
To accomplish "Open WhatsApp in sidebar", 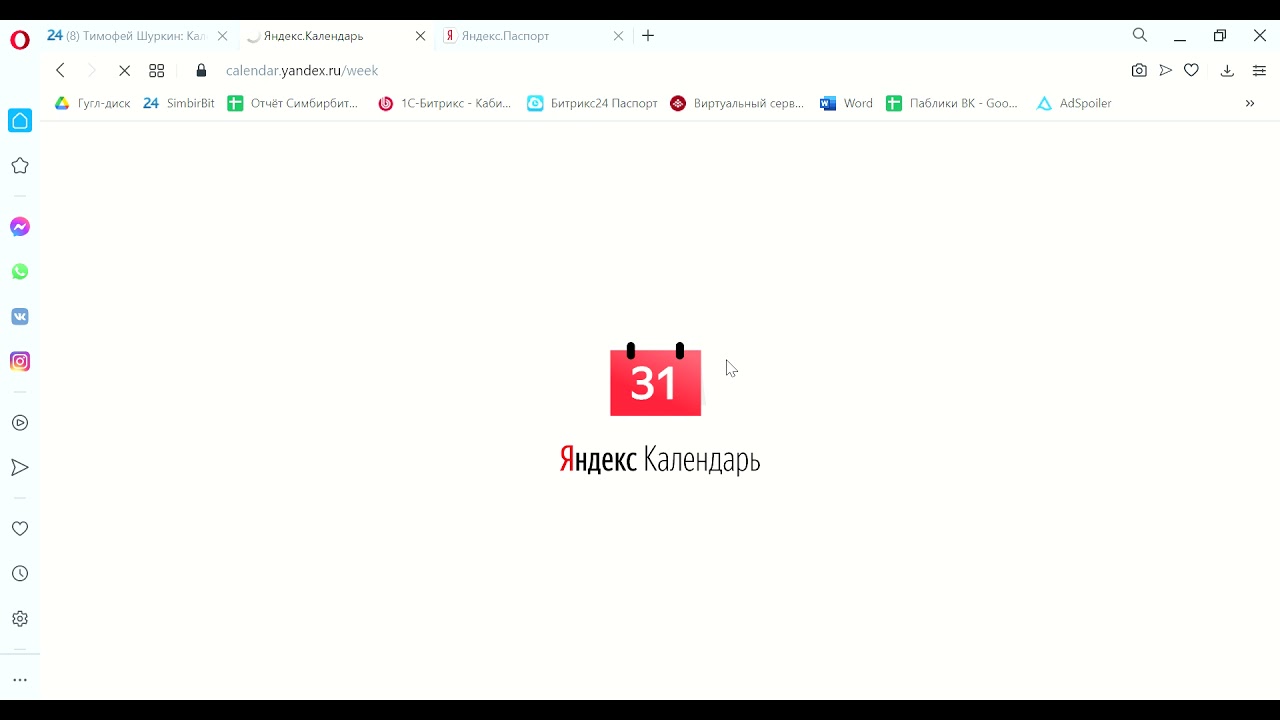I will 20,272.
